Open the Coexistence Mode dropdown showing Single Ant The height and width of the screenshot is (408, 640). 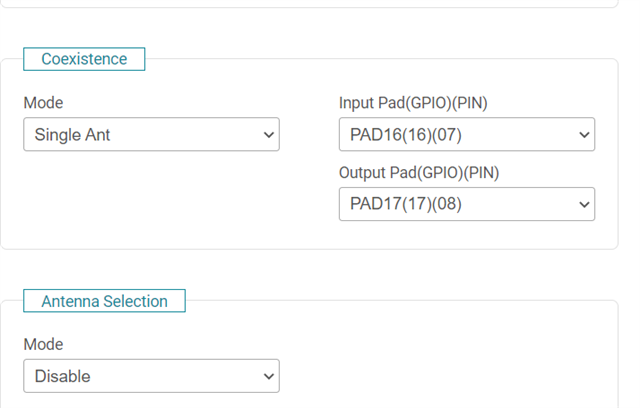point(150,134)
